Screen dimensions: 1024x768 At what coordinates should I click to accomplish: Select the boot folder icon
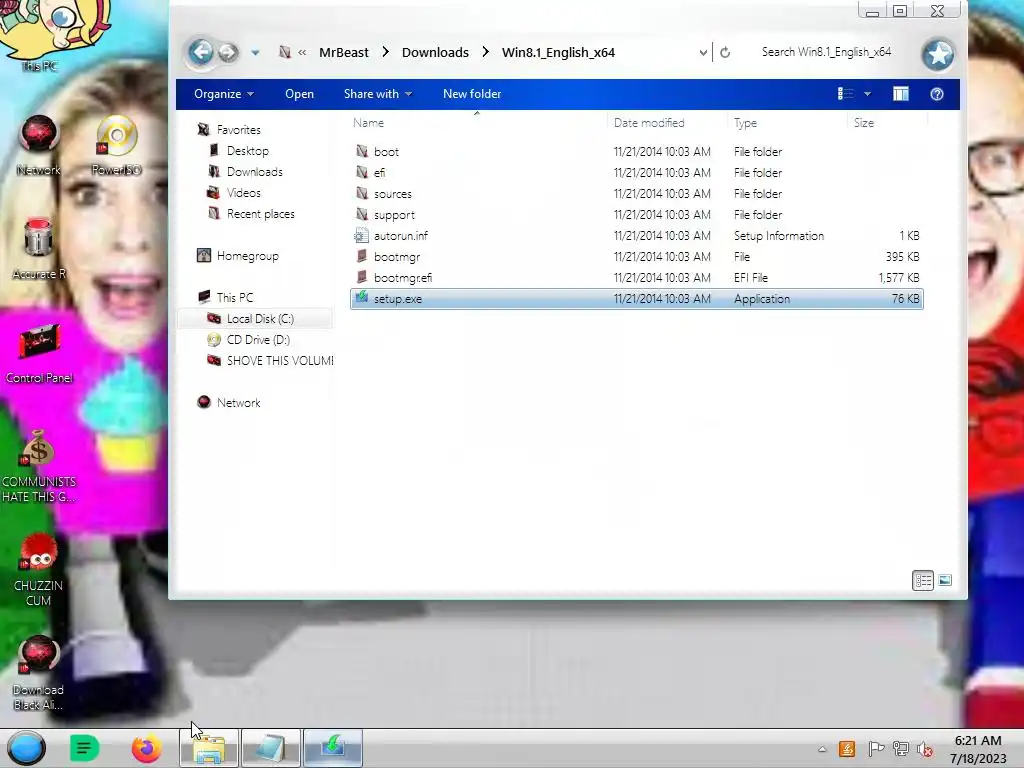(362, 151)
